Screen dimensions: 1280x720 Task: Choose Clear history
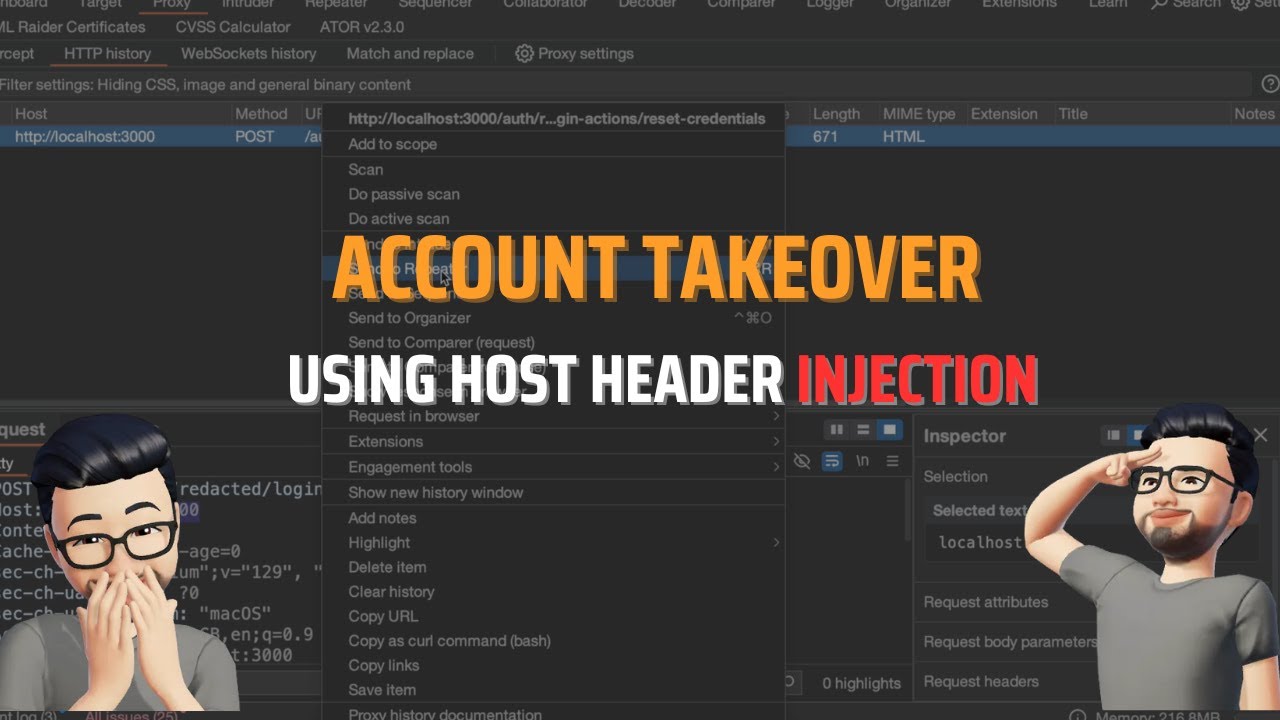pyautogui.click(x=391, y=592)
